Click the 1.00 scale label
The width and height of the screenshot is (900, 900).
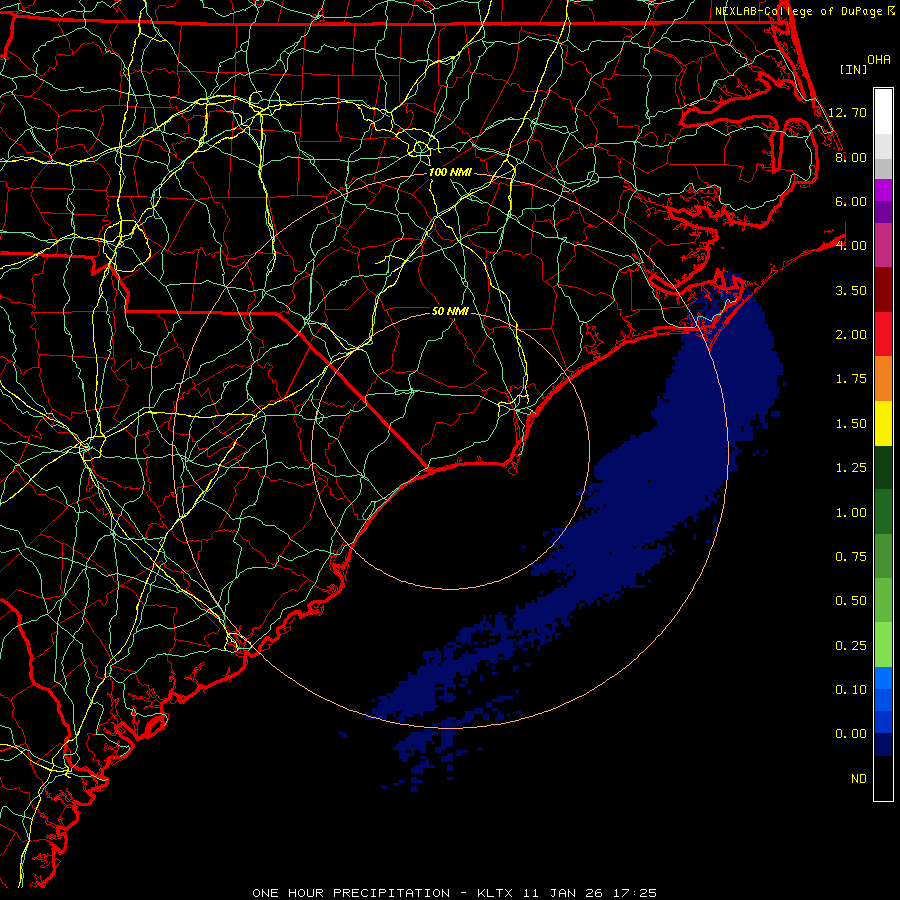pos(851,513)
